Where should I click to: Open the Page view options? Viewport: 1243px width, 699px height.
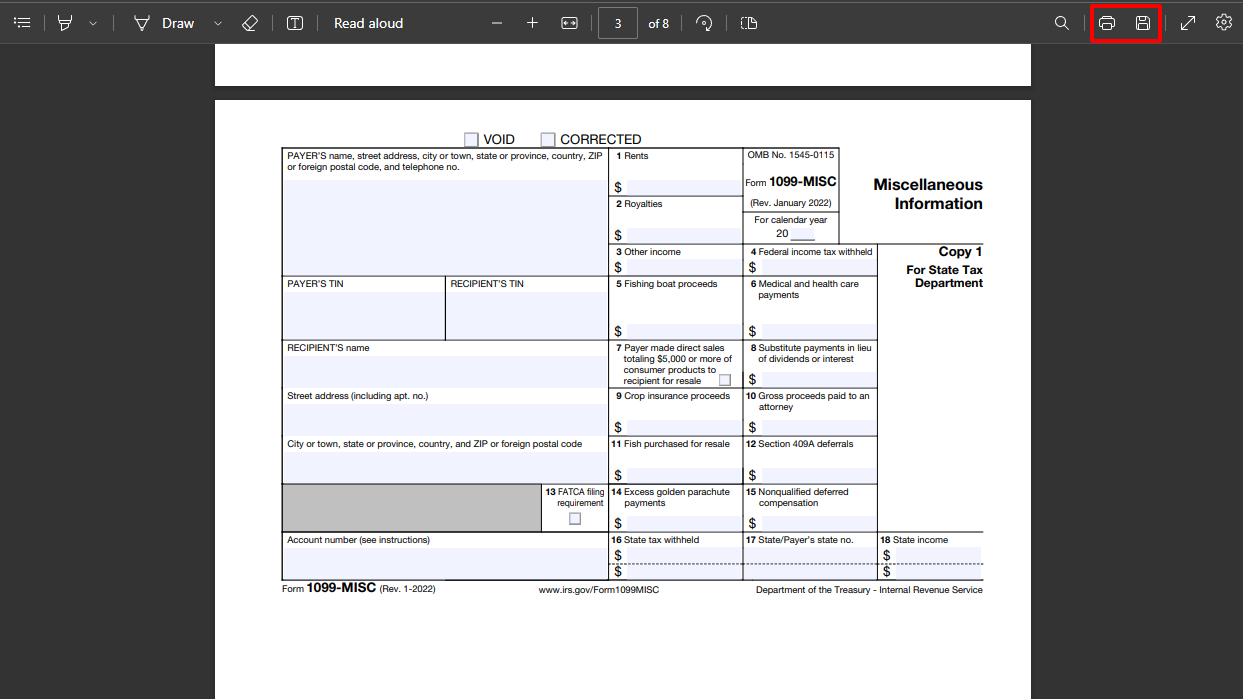click(749, 23)
